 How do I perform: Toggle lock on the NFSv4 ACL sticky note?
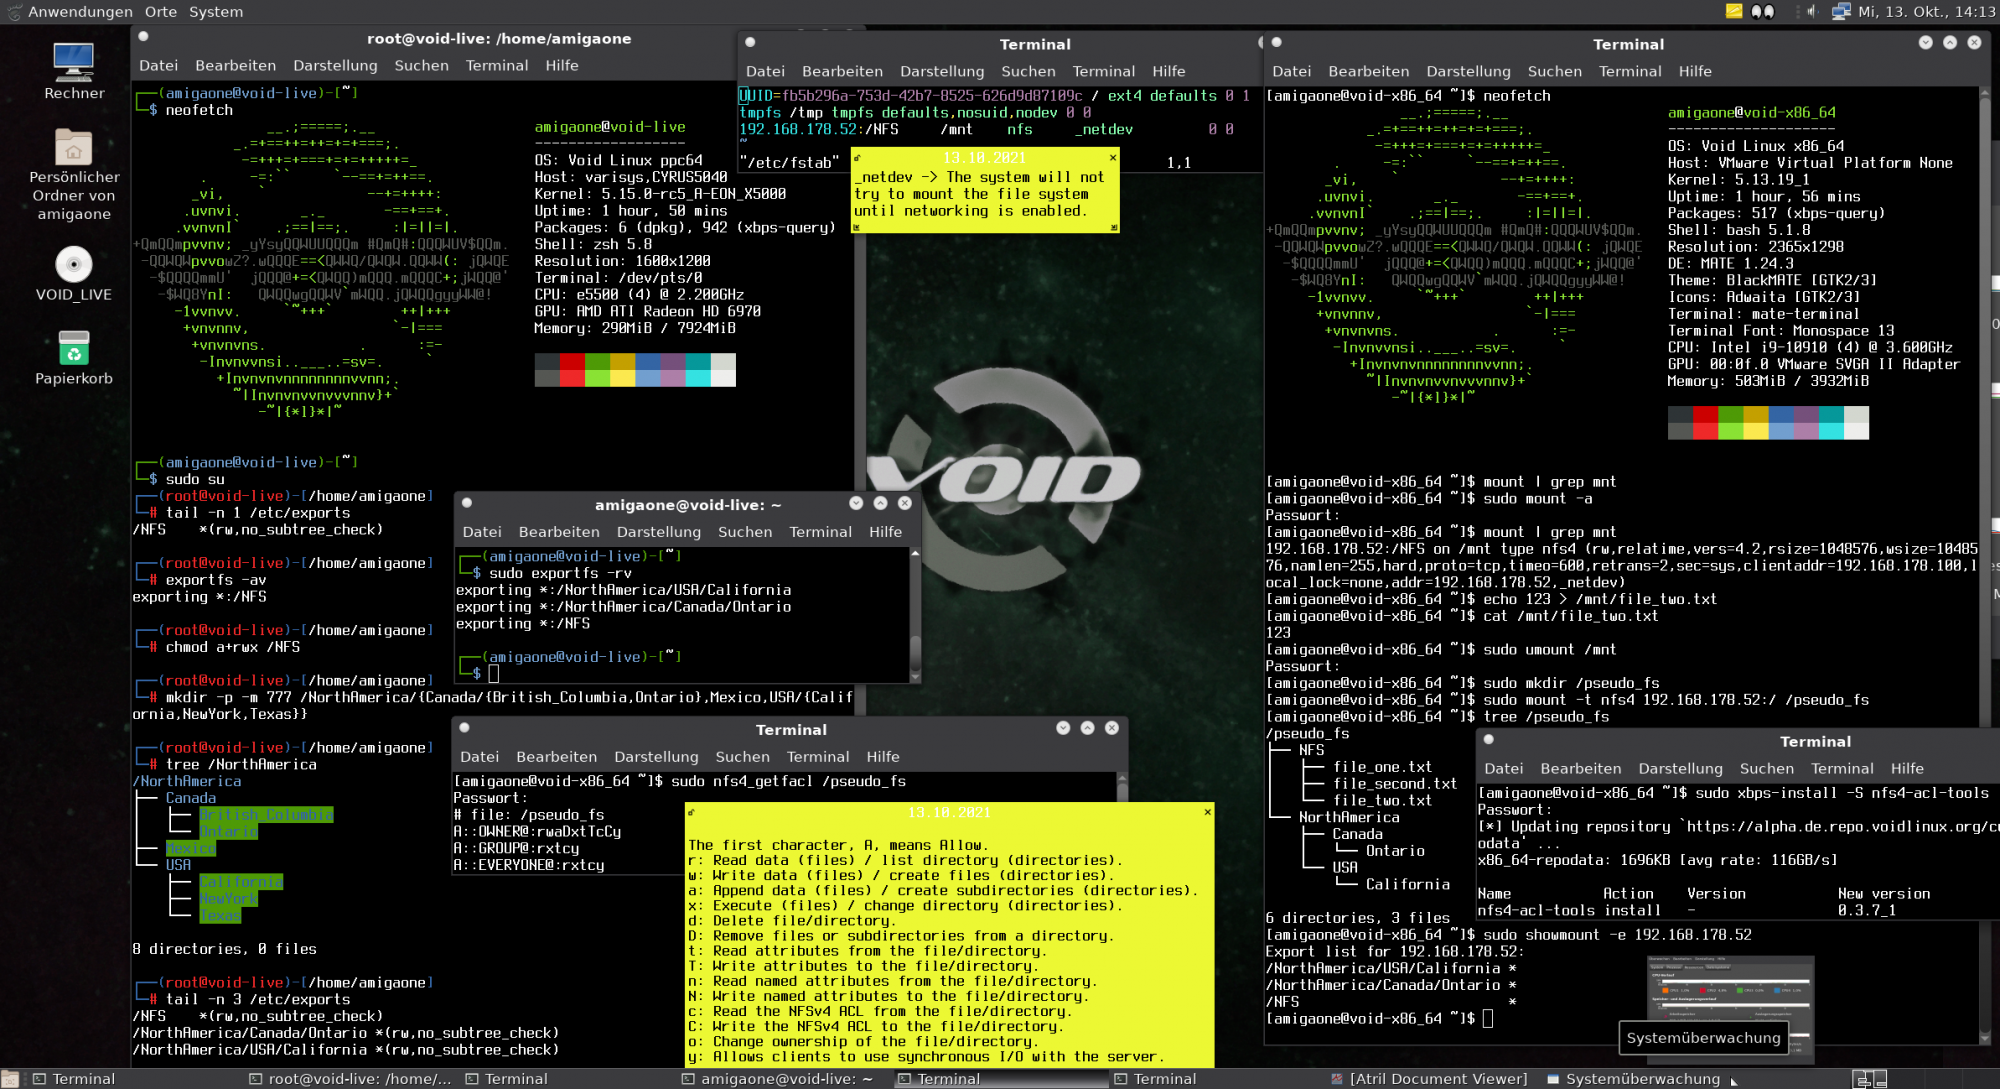[692, 812]
